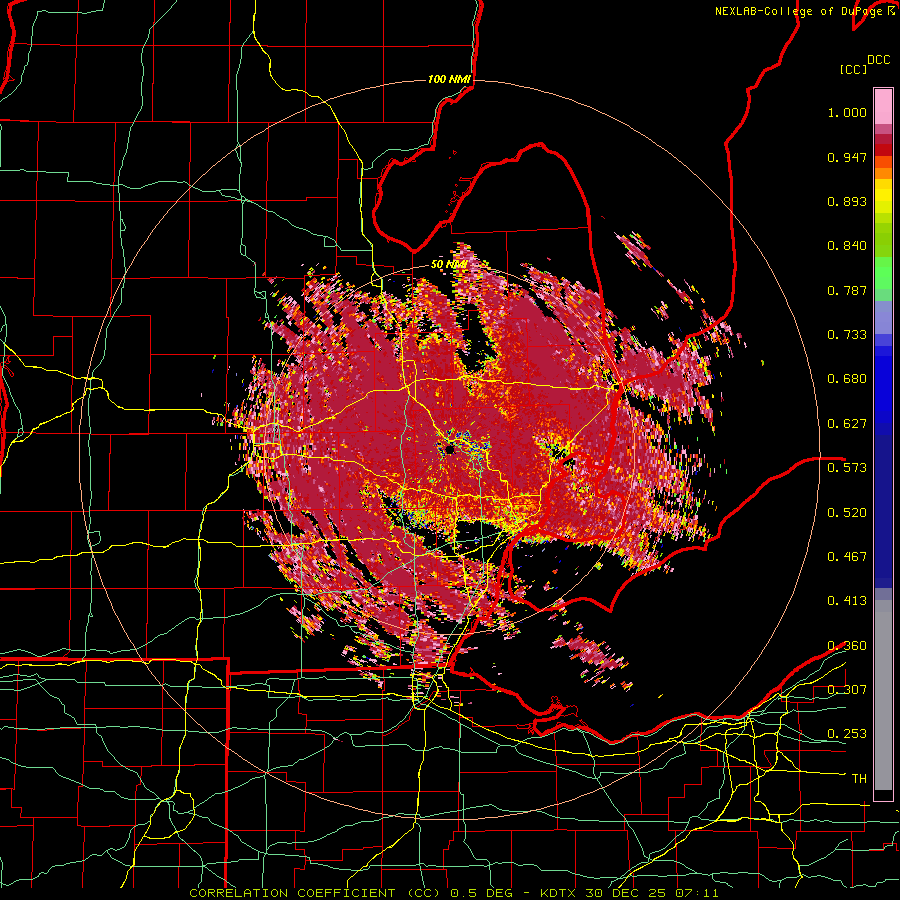Select the 0.253 legend value
The height and width of the screenshot is (900, 900).
(x=847, y=734)
